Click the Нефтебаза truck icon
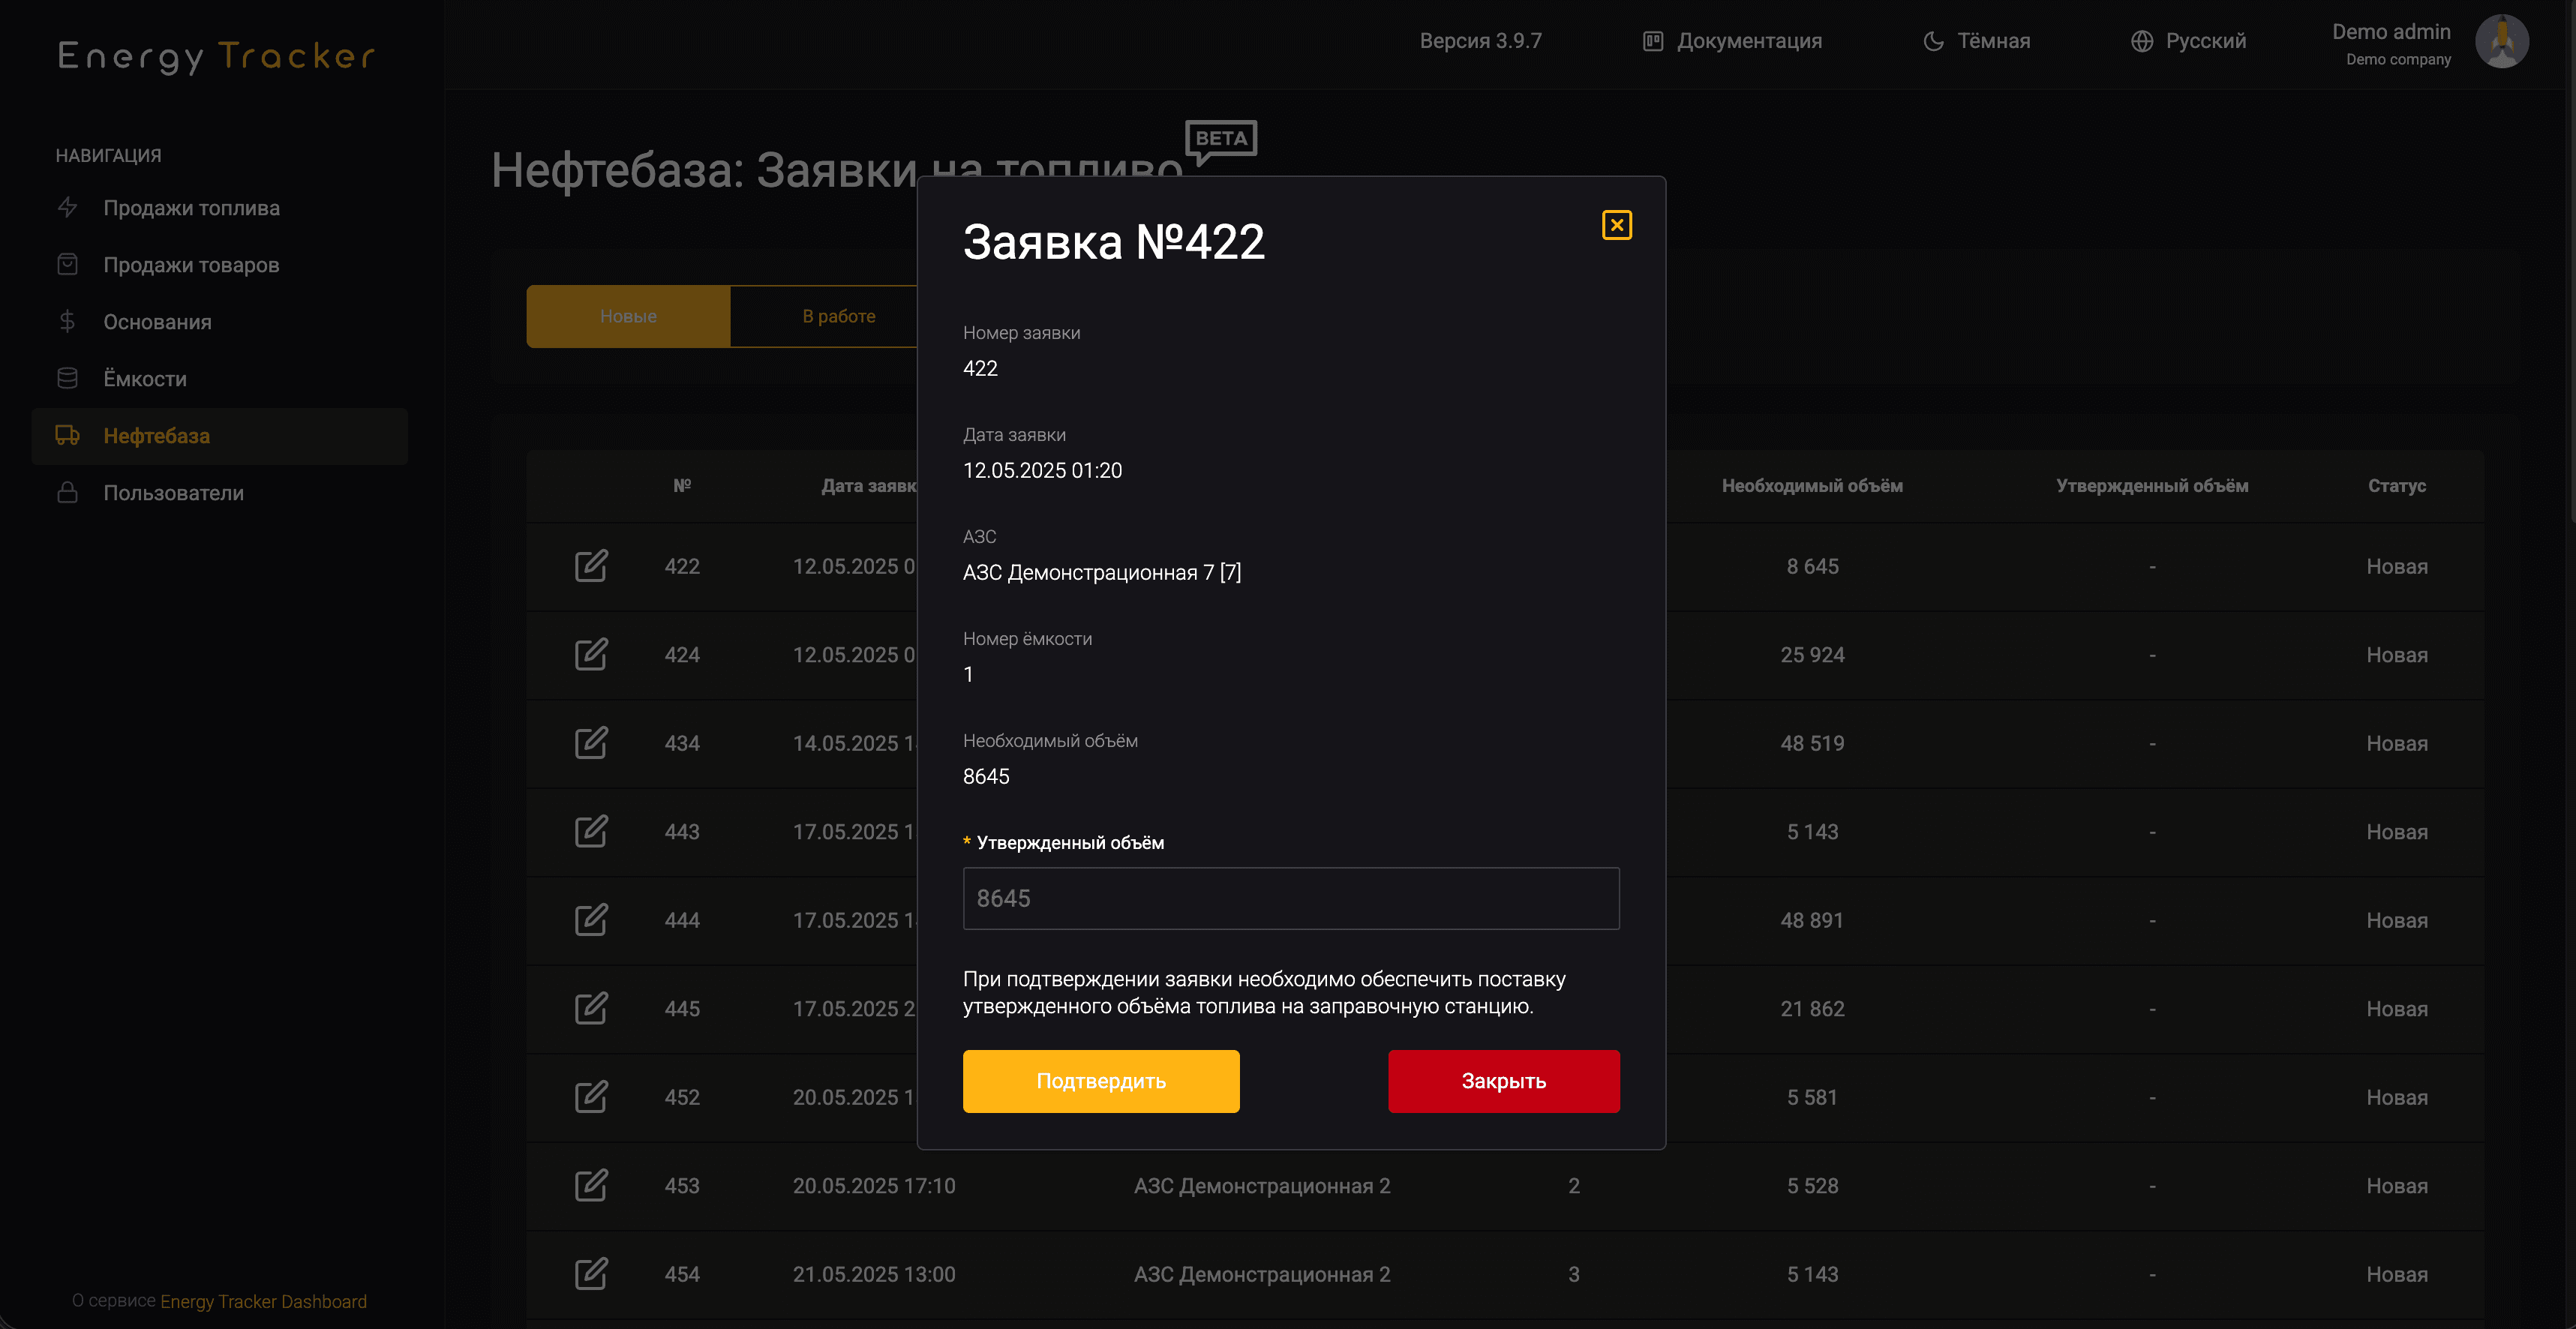This screenshot has width=2576, height=1329. 67,436
